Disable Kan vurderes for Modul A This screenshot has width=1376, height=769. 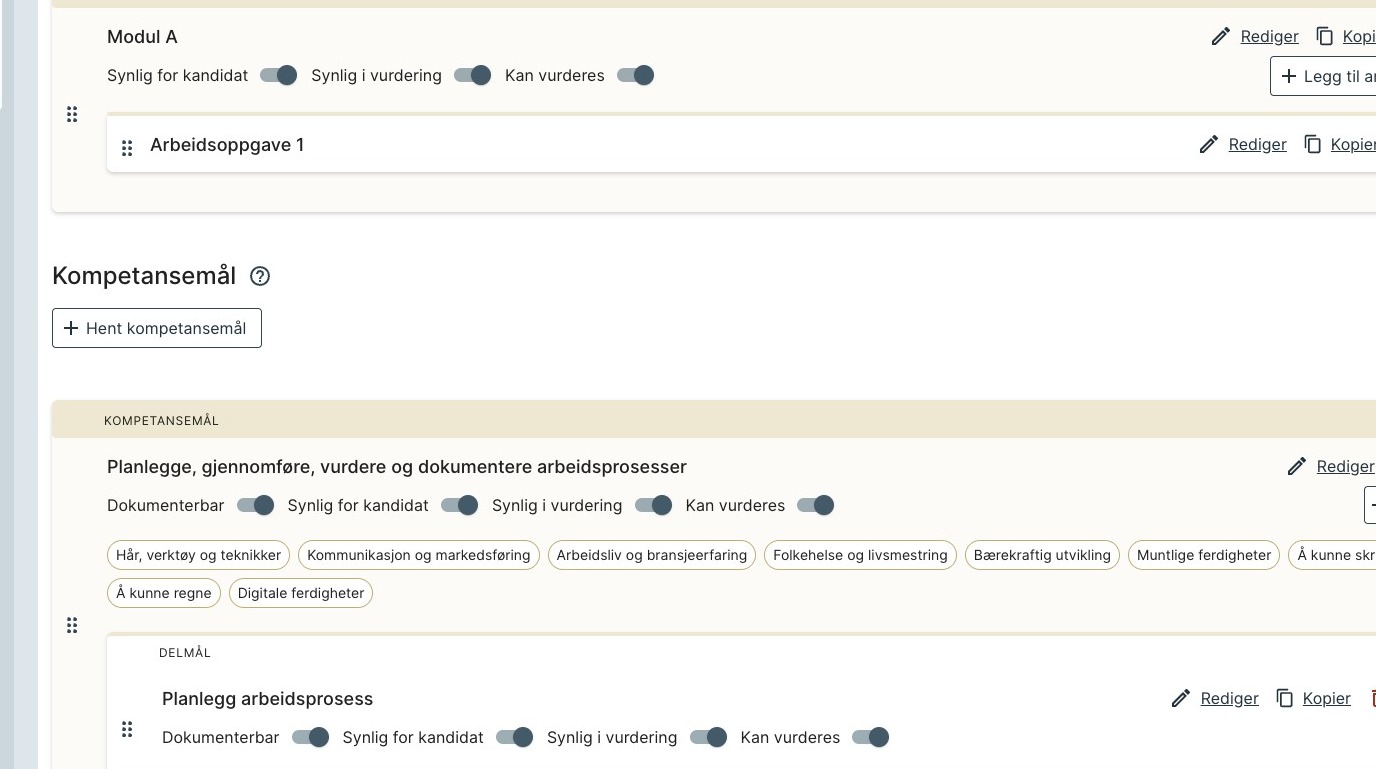[636, 76]
